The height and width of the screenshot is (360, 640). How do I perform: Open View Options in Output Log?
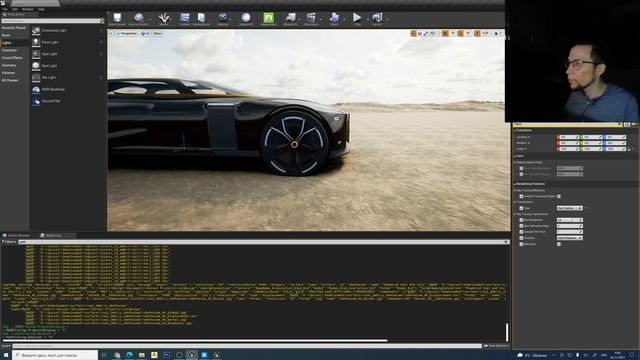(x=496, y=346)
